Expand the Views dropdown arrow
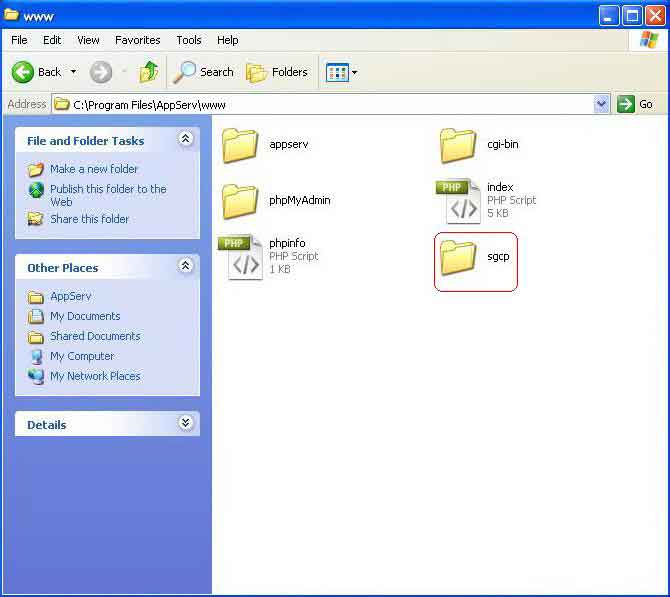 (354, 72)
